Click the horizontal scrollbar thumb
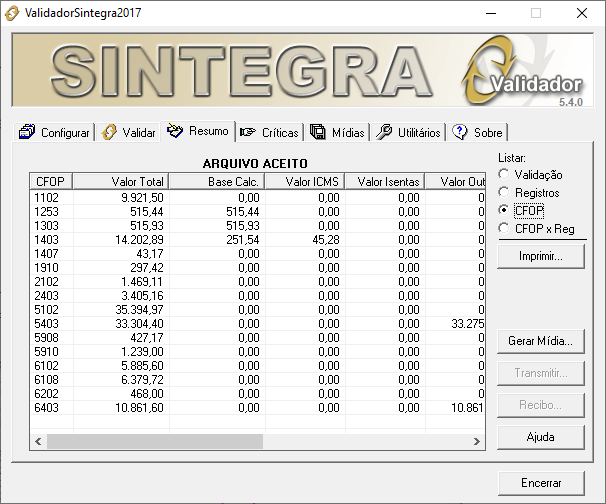This screenshot has height=504, width=606. [155, 441]
